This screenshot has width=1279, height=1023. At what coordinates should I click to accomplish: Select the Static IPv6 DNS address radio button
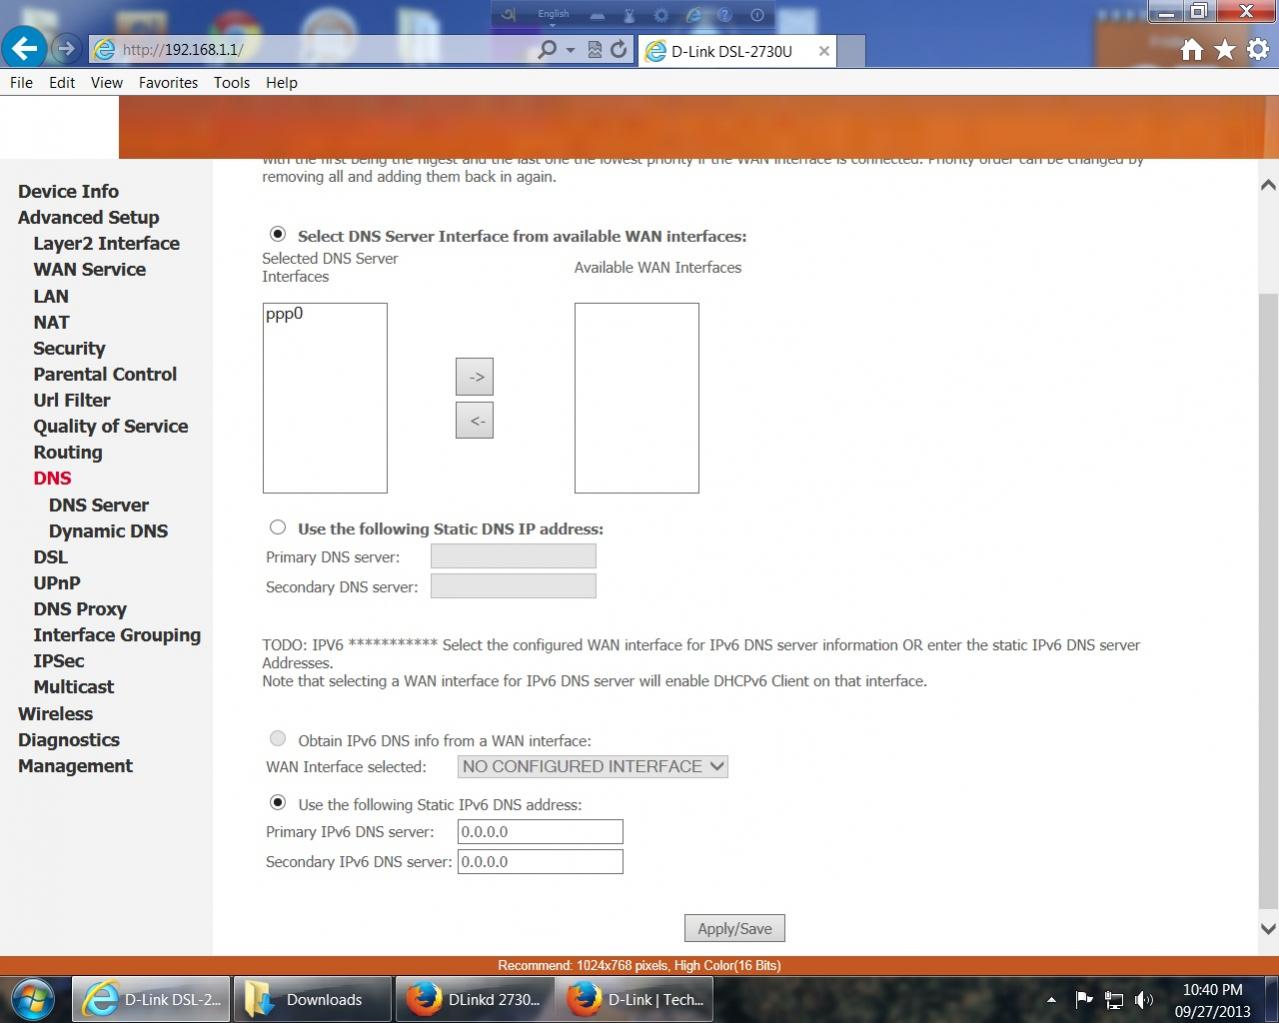pos(278,802)
